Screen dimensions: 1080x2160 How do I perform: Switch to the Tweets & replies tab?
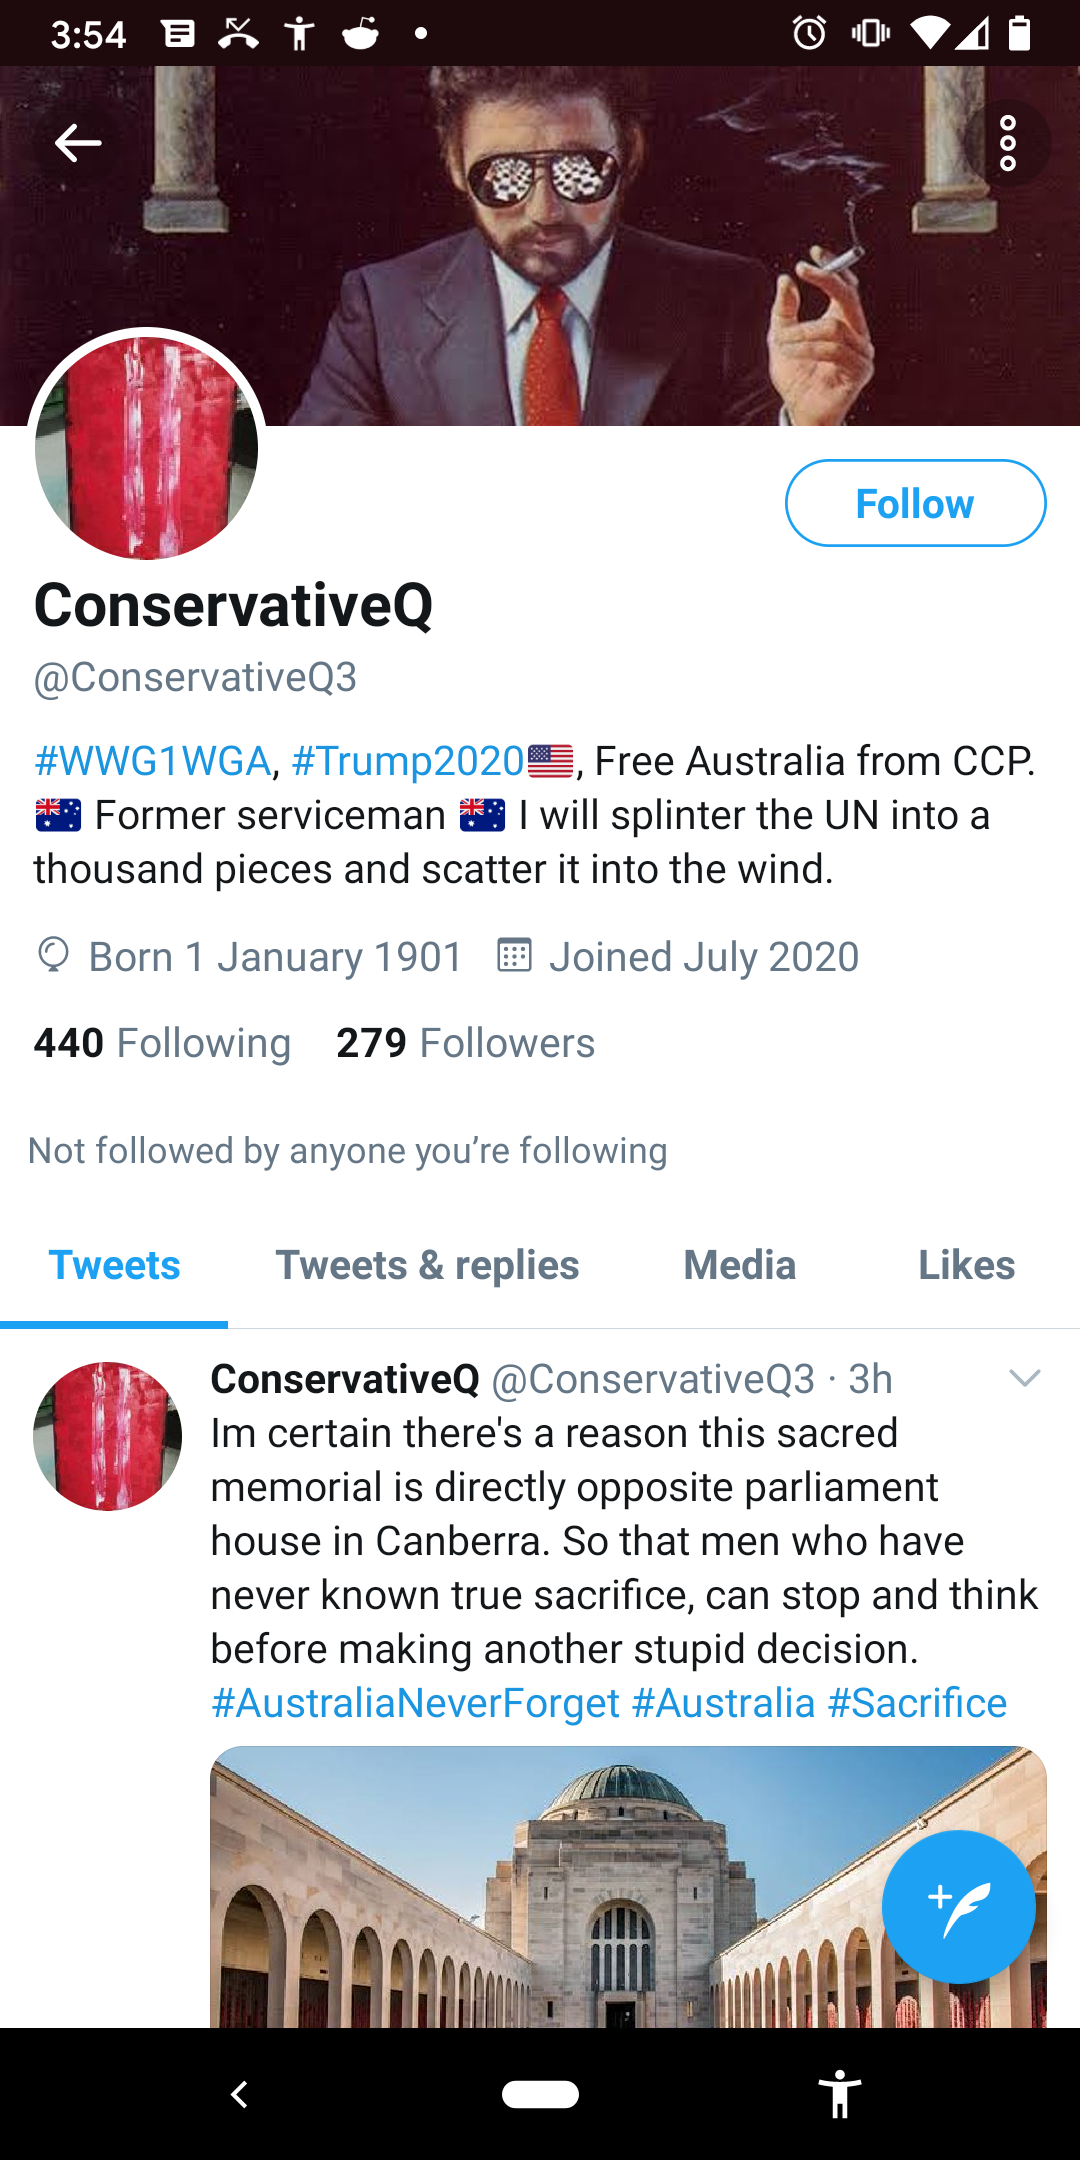[x=427, y=1265]
